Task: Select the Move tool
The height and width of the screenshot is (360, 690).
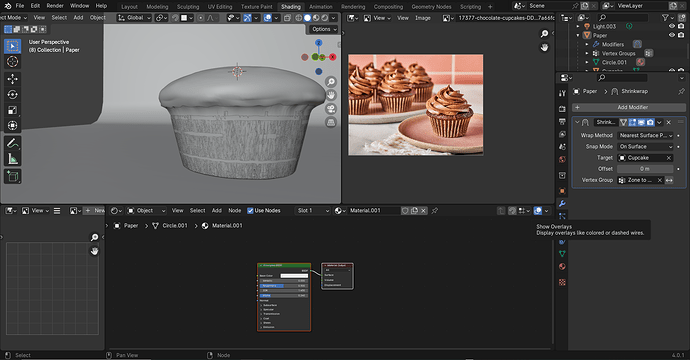Action: click(x=12, y=79)
